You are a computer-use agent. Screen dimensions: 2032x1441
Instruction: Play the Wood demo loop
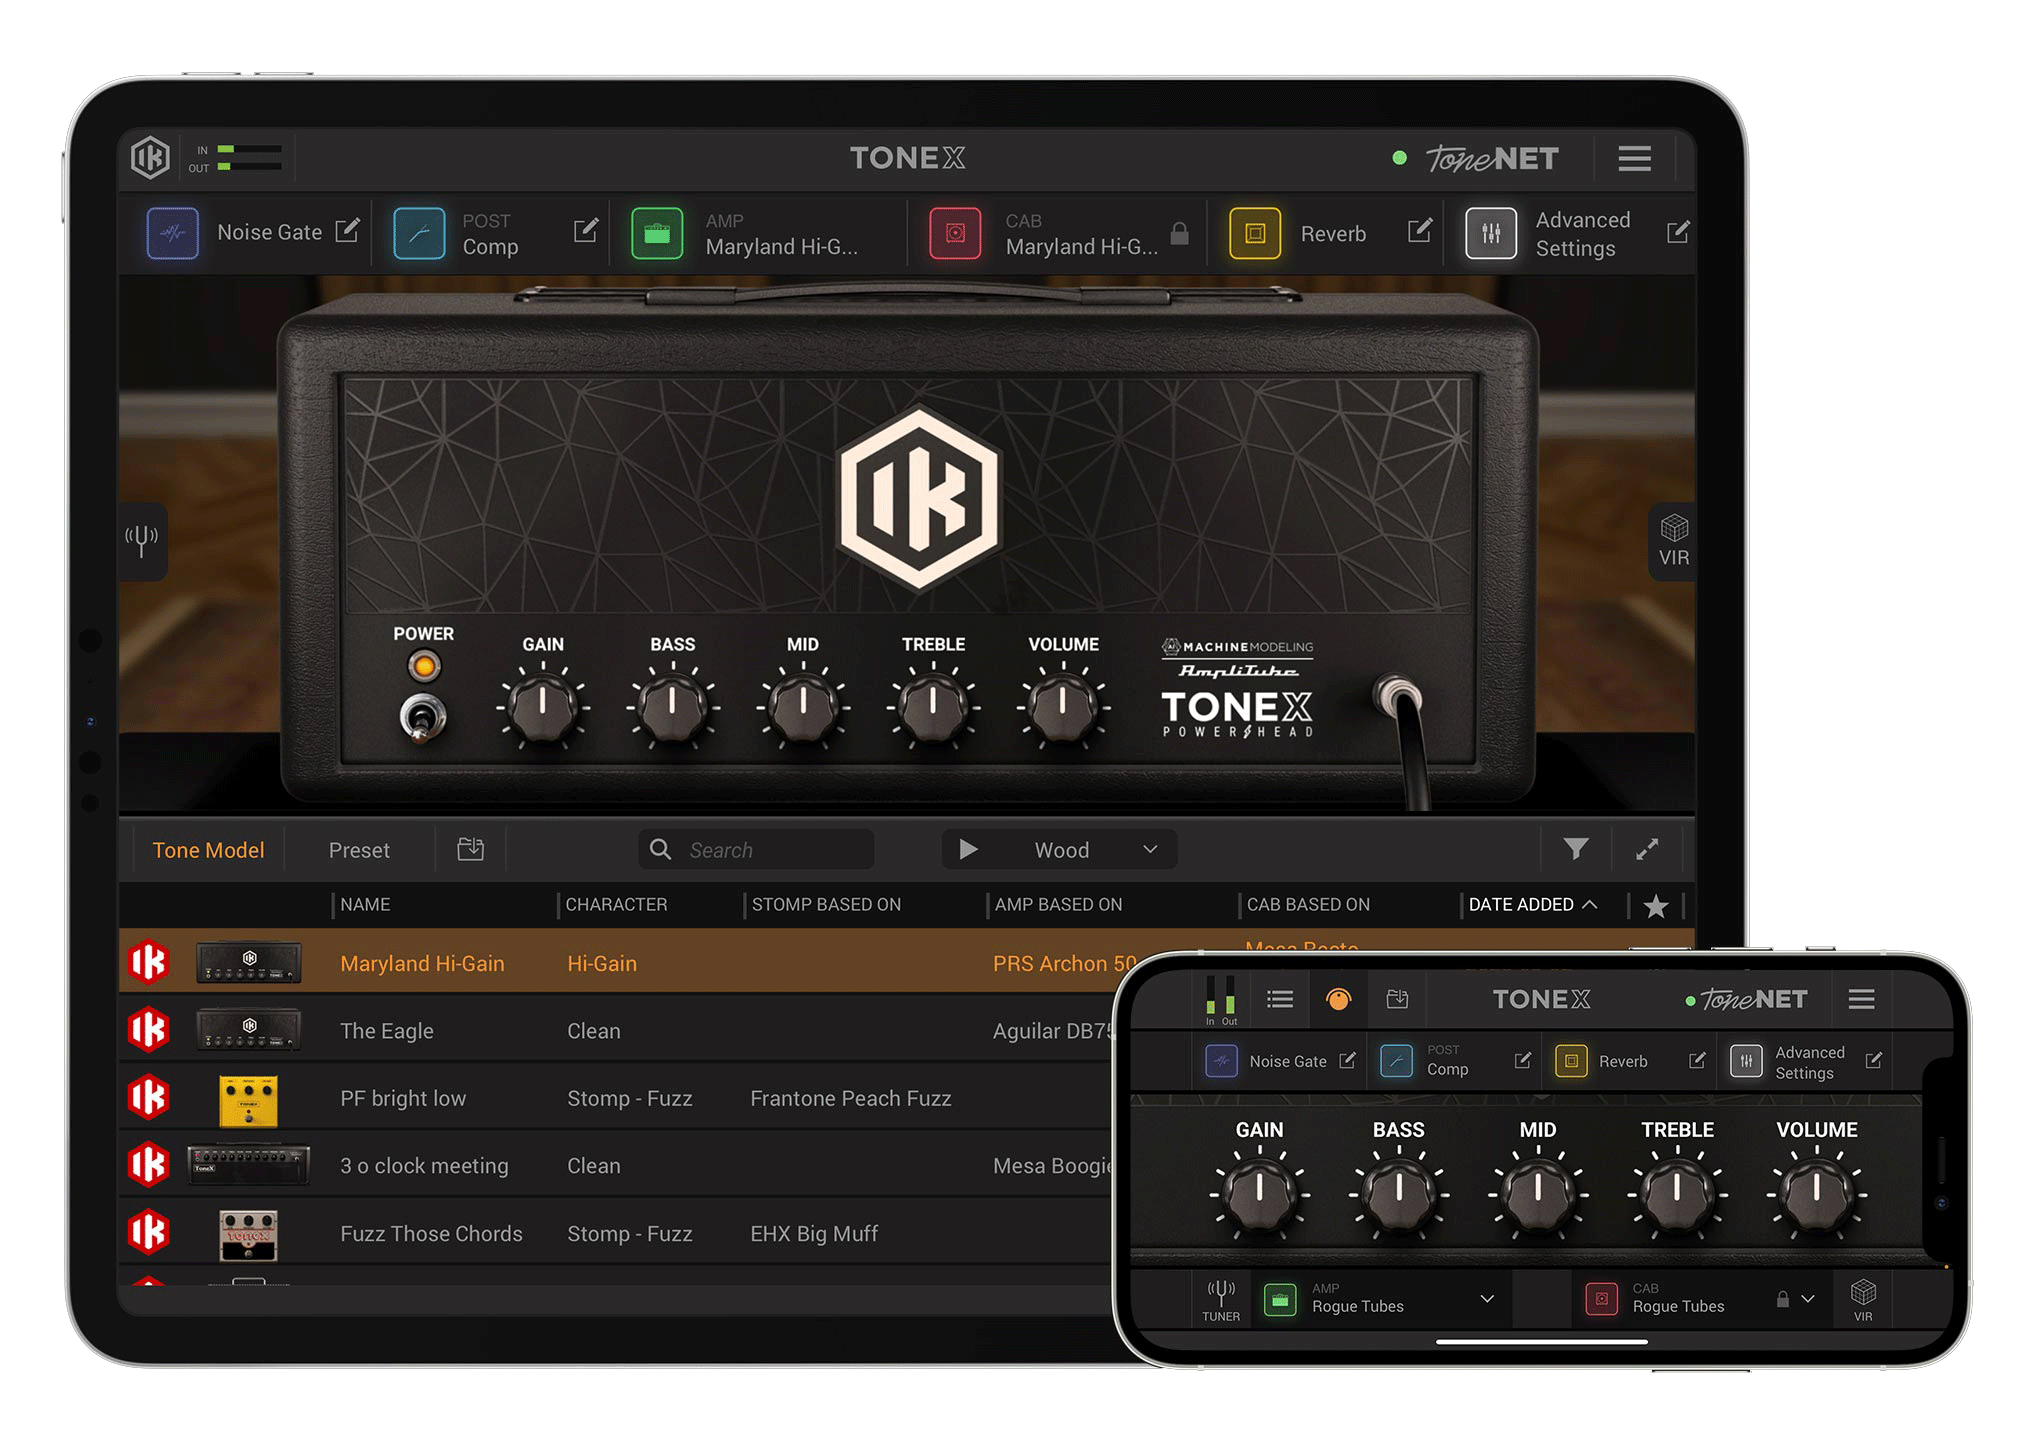(968, 849)
